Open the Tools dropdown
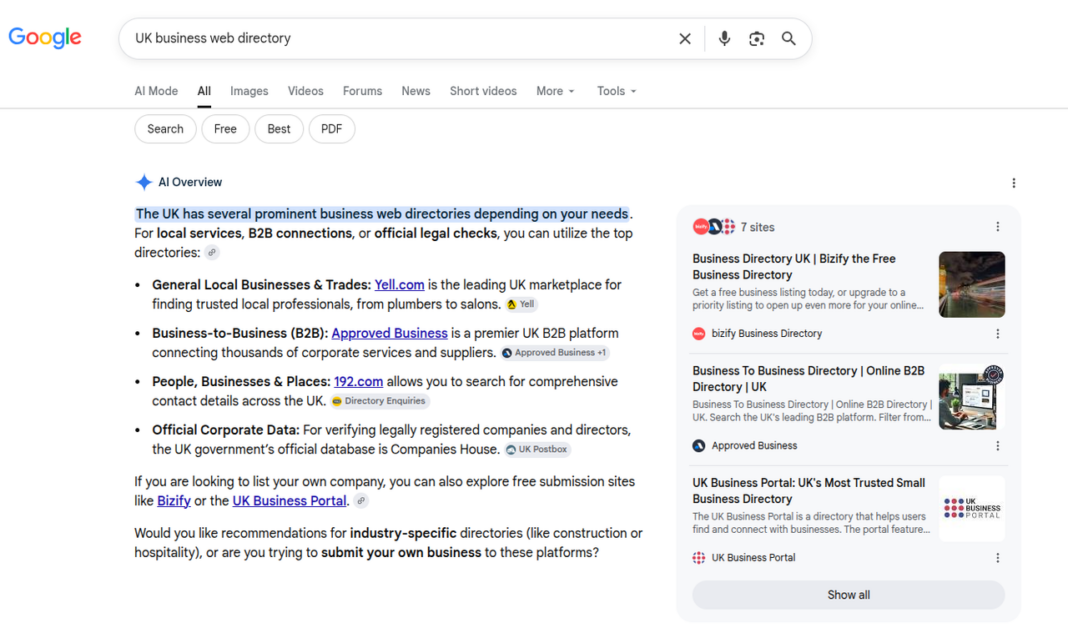 point(616,91)
